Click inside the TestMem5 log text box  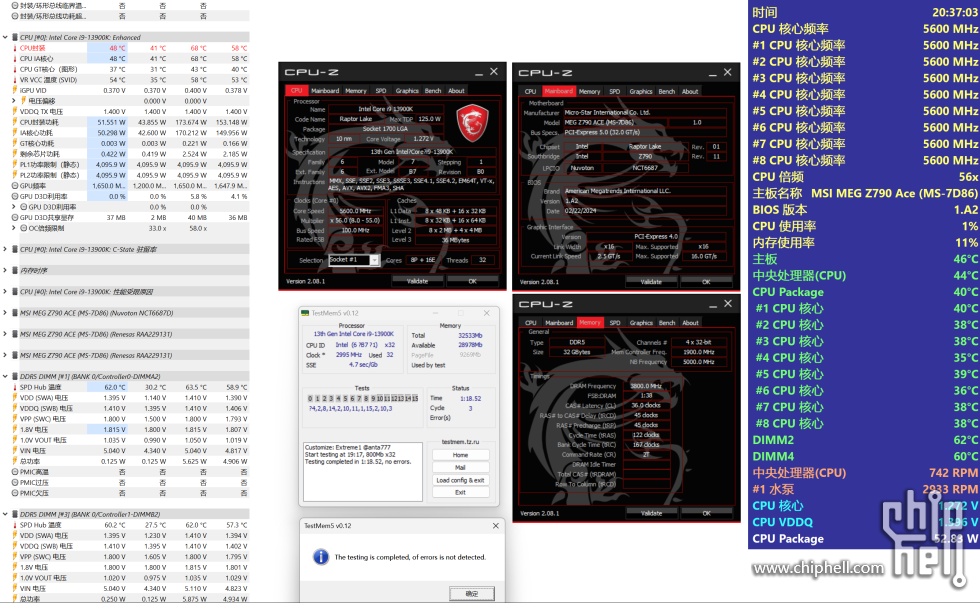[x=362, y=472]
